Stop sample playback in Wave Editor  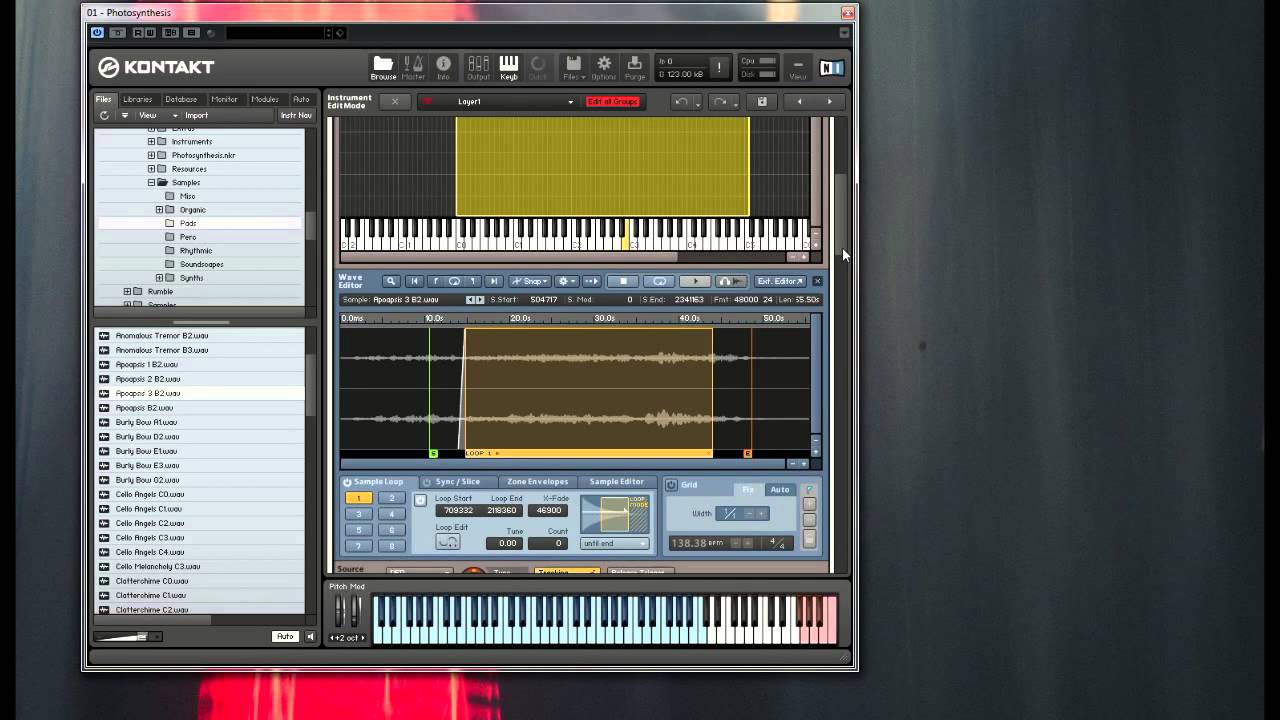(x=623, y=281)
